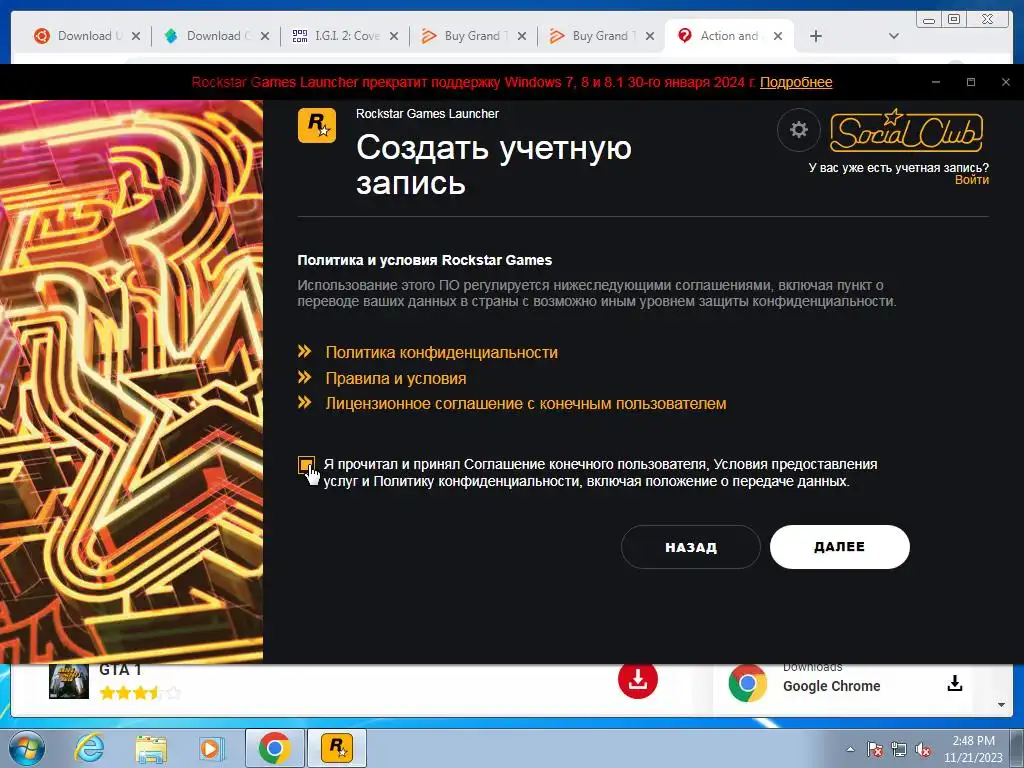Screen dimensions: 1024x768
Task: Click the GTA 1 game thumbnail
Action: [69, 681]
